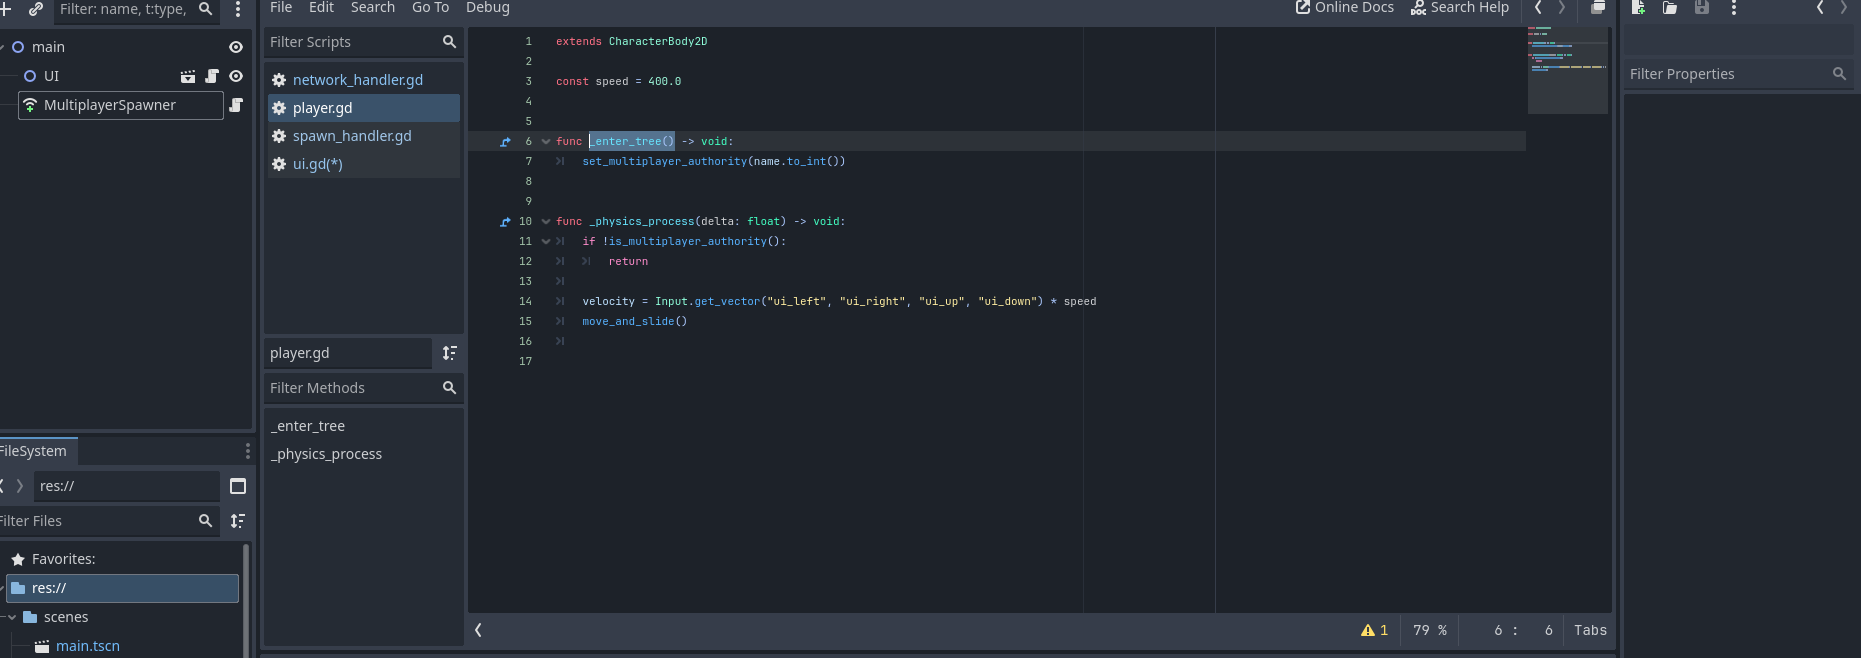Click the UI node's open-scene clapperboard icon
The image size is (1861, 658).
coord(188,76)
